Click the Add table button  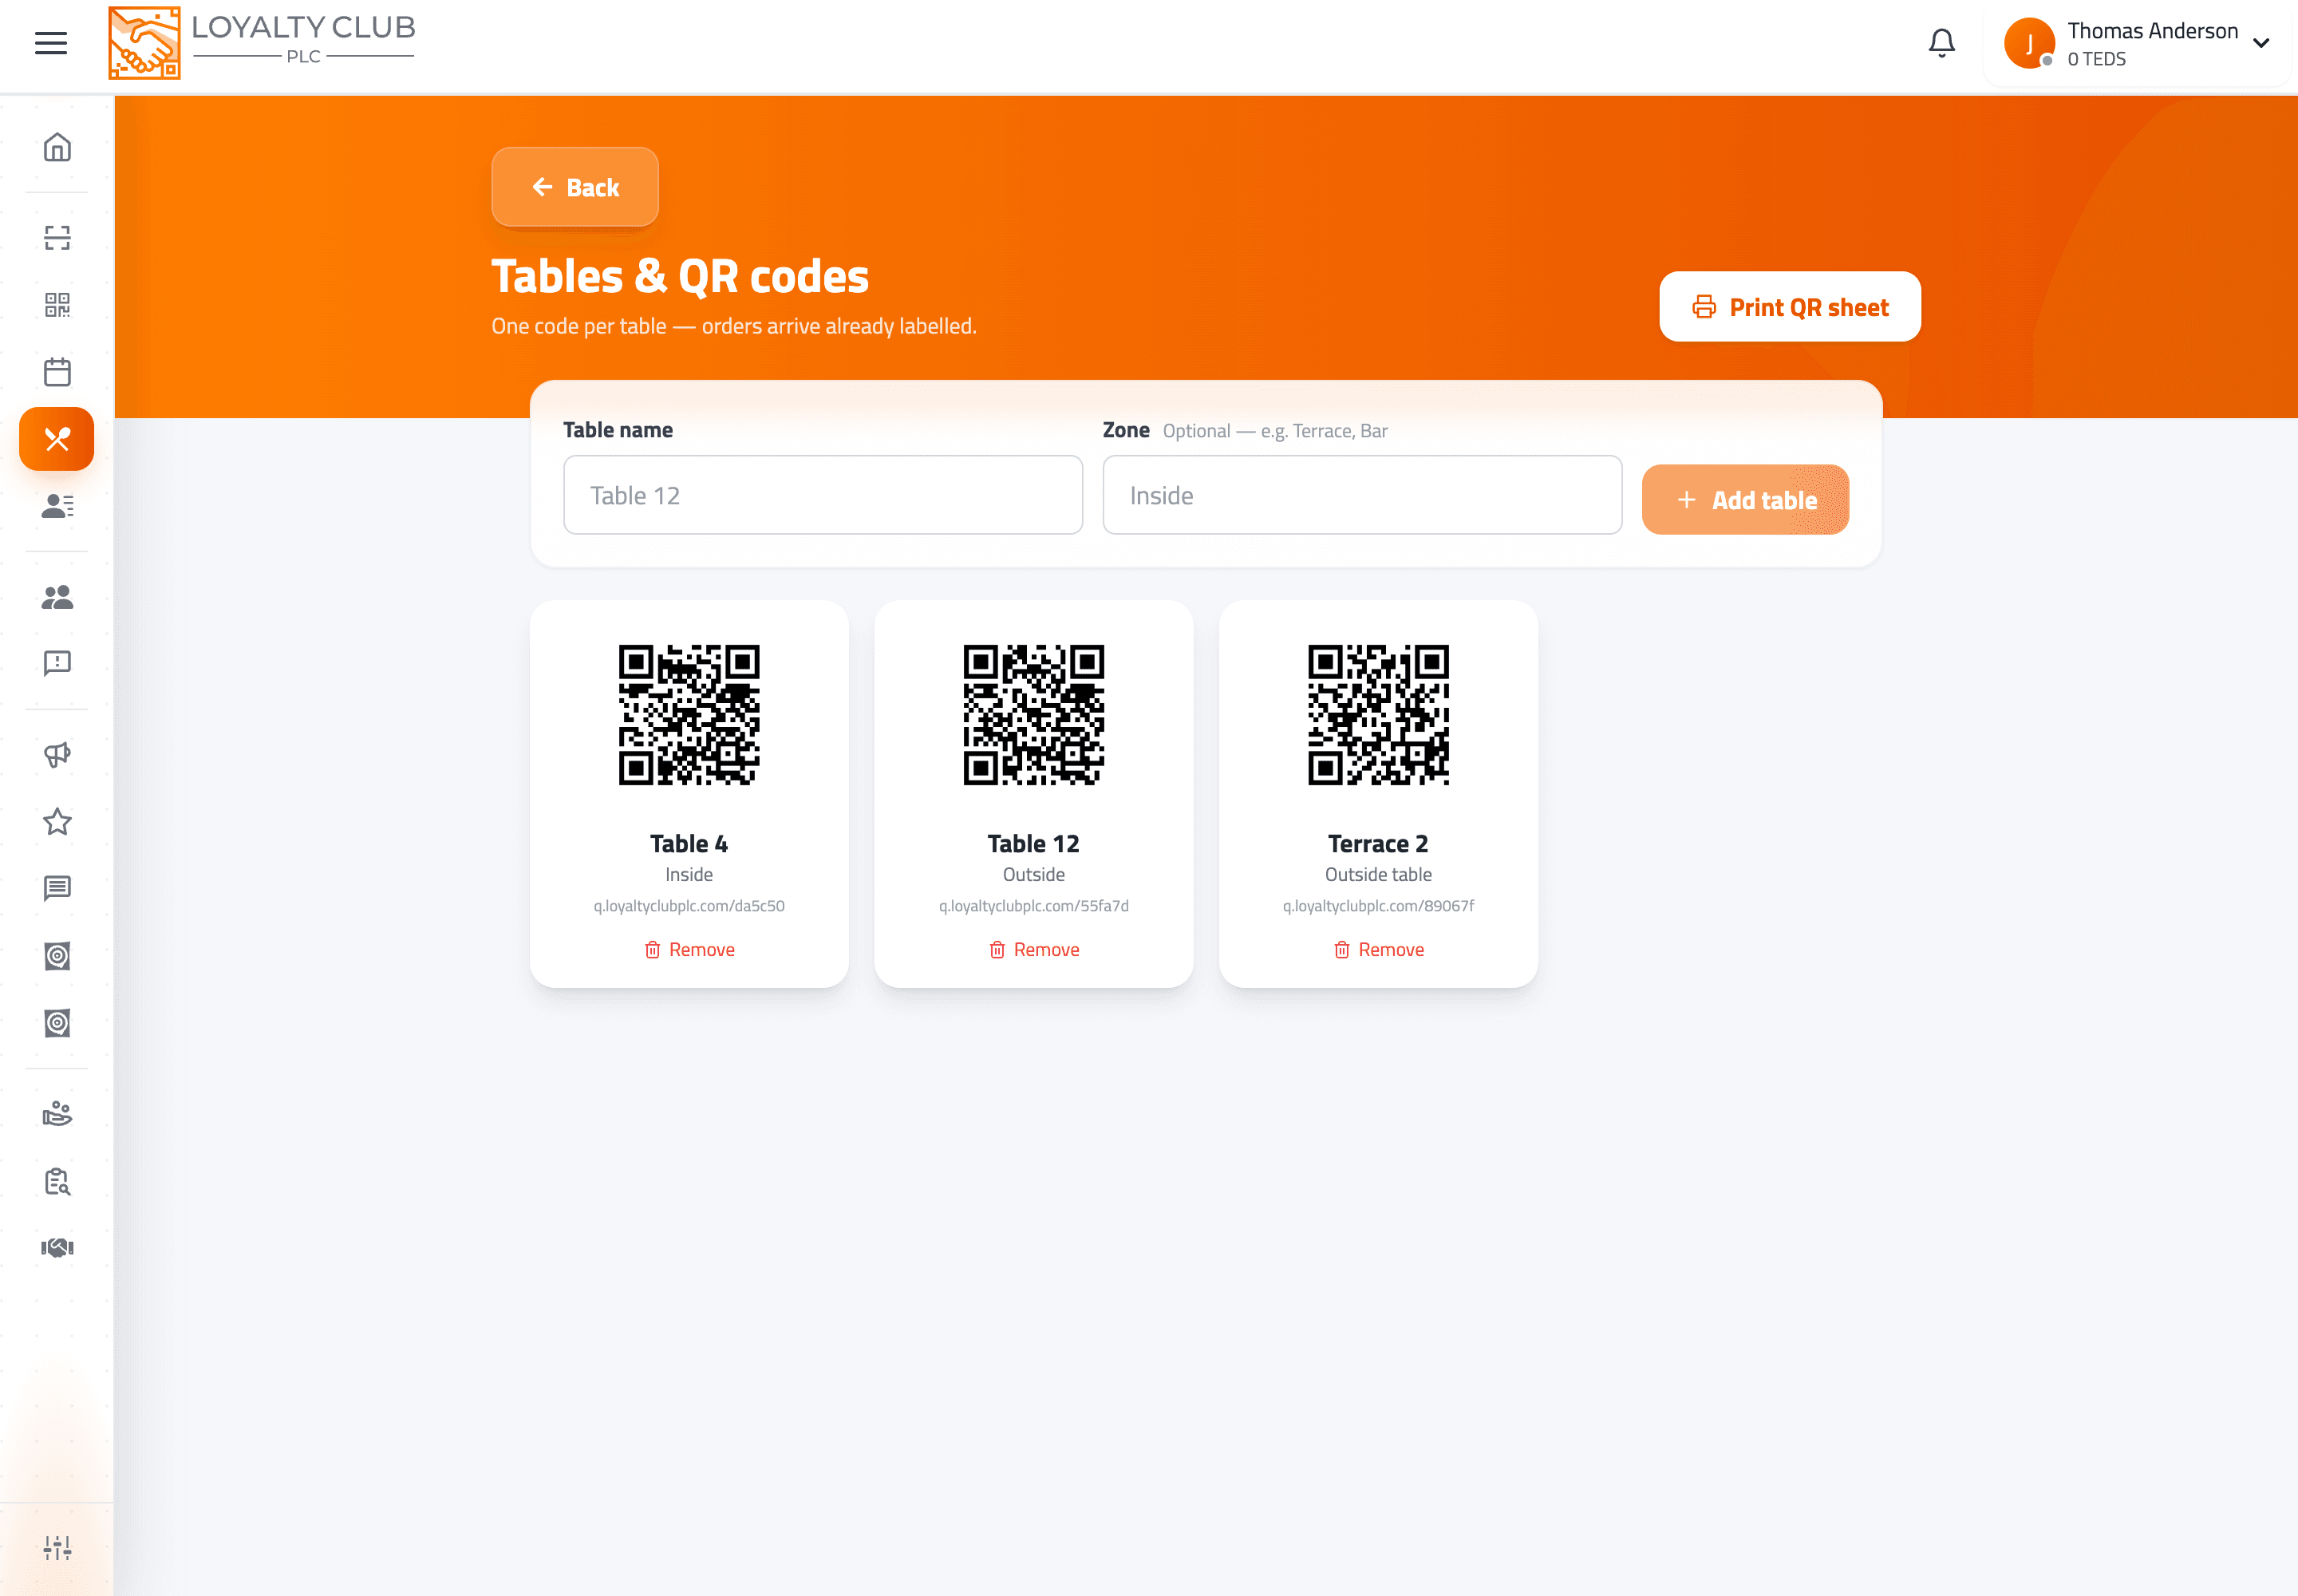coord(1745,500)
